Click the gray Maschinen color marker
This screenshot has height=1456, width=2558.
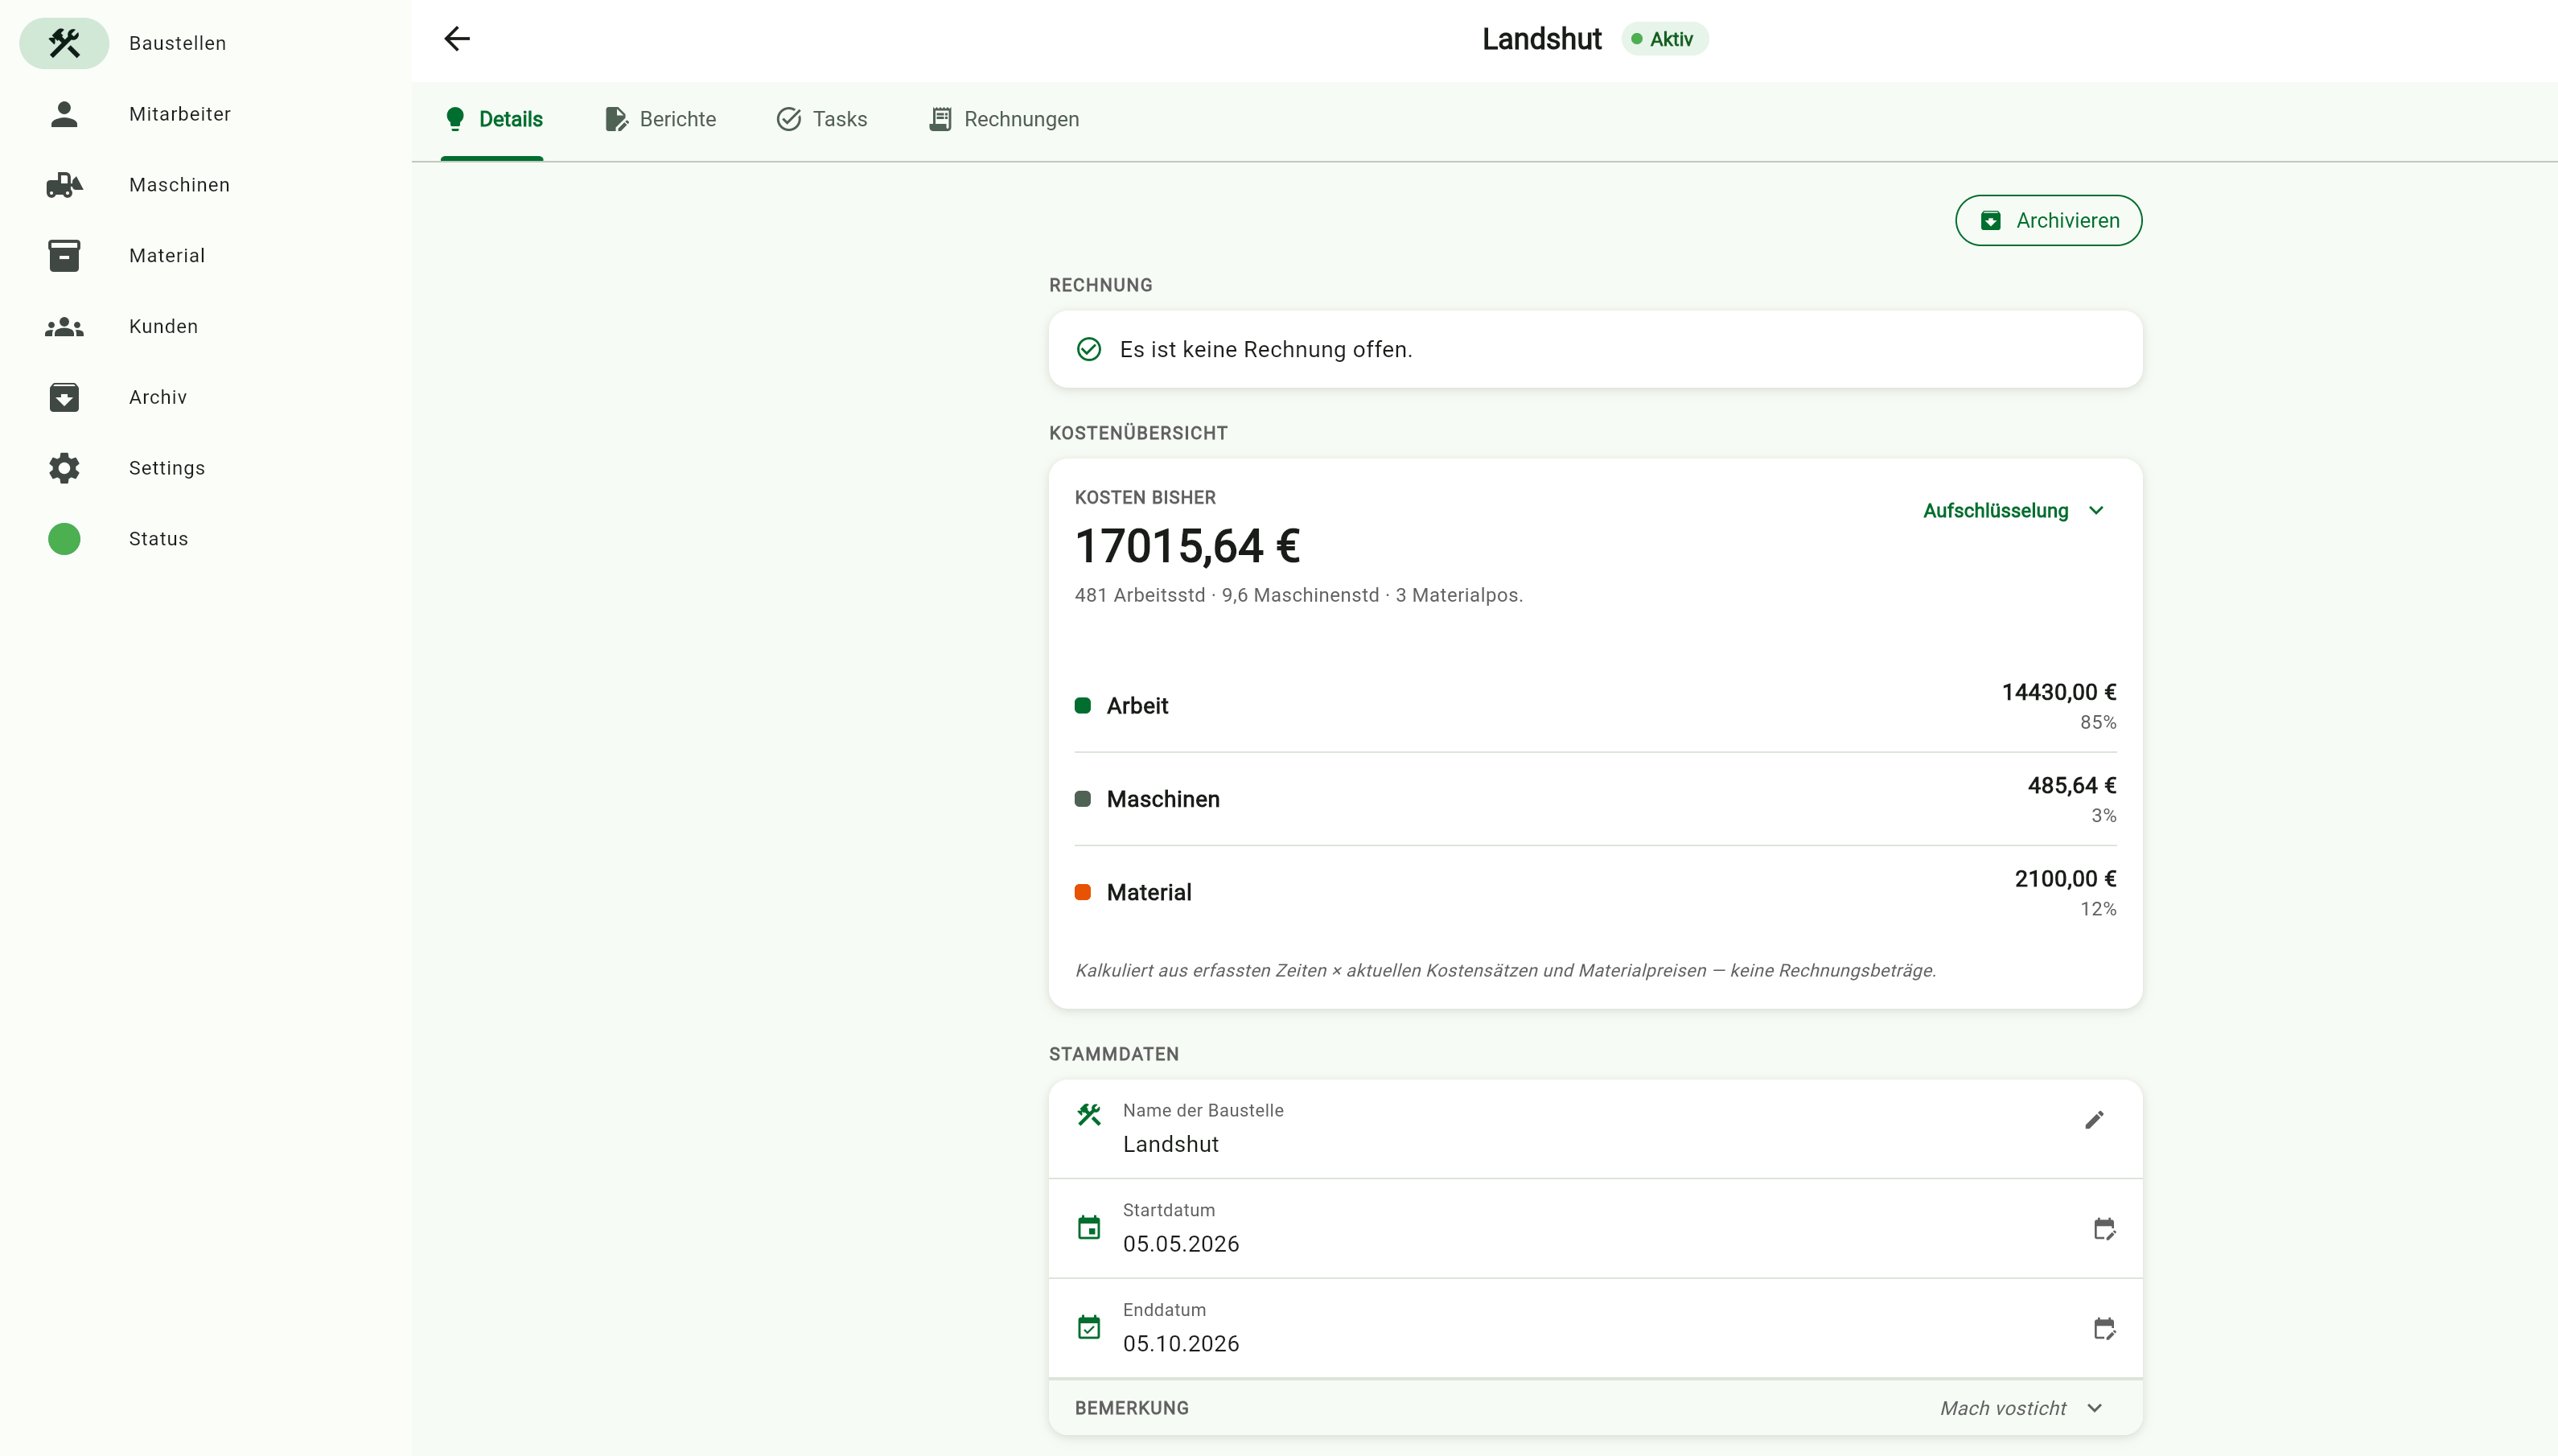(x=1082, y=799)
